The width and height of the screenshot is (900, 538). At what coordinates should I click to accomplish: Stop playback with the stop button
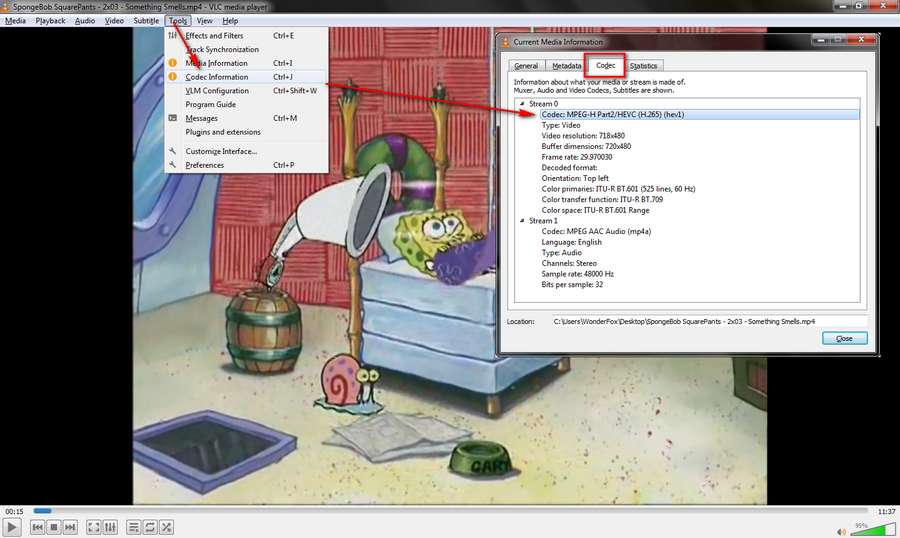point(53,527)
